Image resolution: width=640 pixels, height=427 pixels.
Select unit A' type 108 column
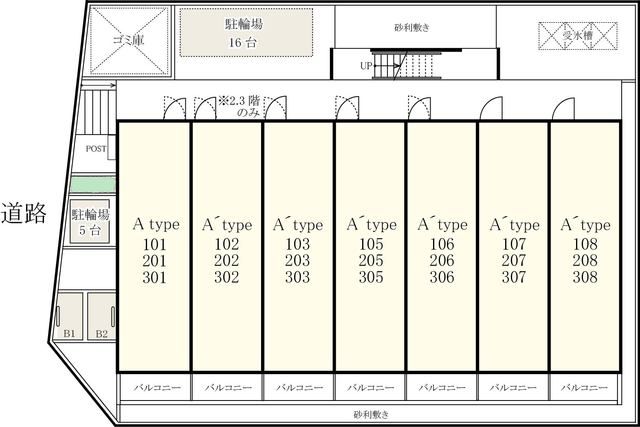(x=585, y=246)
